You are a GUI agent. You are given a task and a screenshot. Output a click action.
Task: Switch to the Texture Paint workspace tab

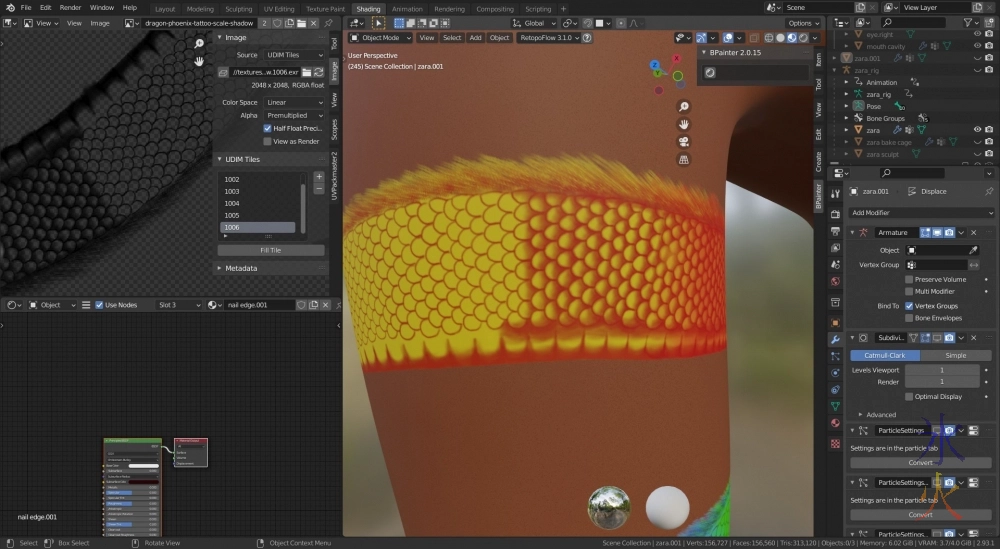(325, 8)
